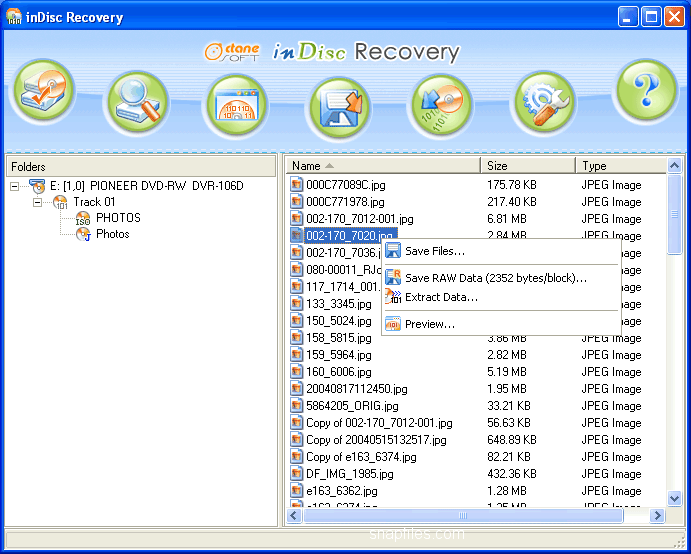Screen dimensions: 691x554
Task: Click file icon of 5864205_ORIG.jpg
Action: pyautogui.click(x=297, y=405)
